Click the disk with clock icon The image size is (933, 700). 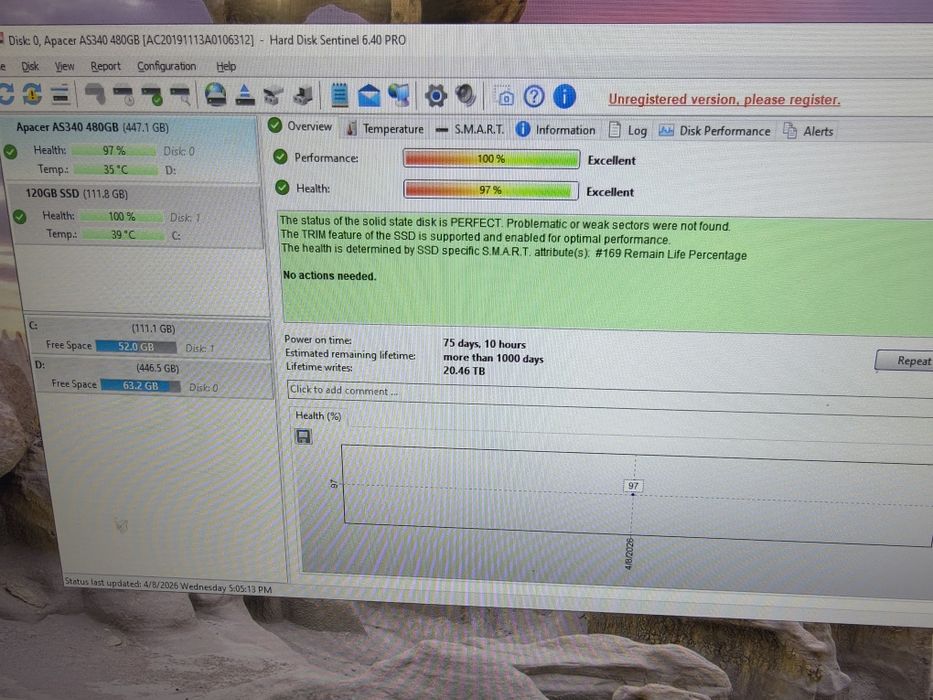pyautogui.click(x=124, y=95)
